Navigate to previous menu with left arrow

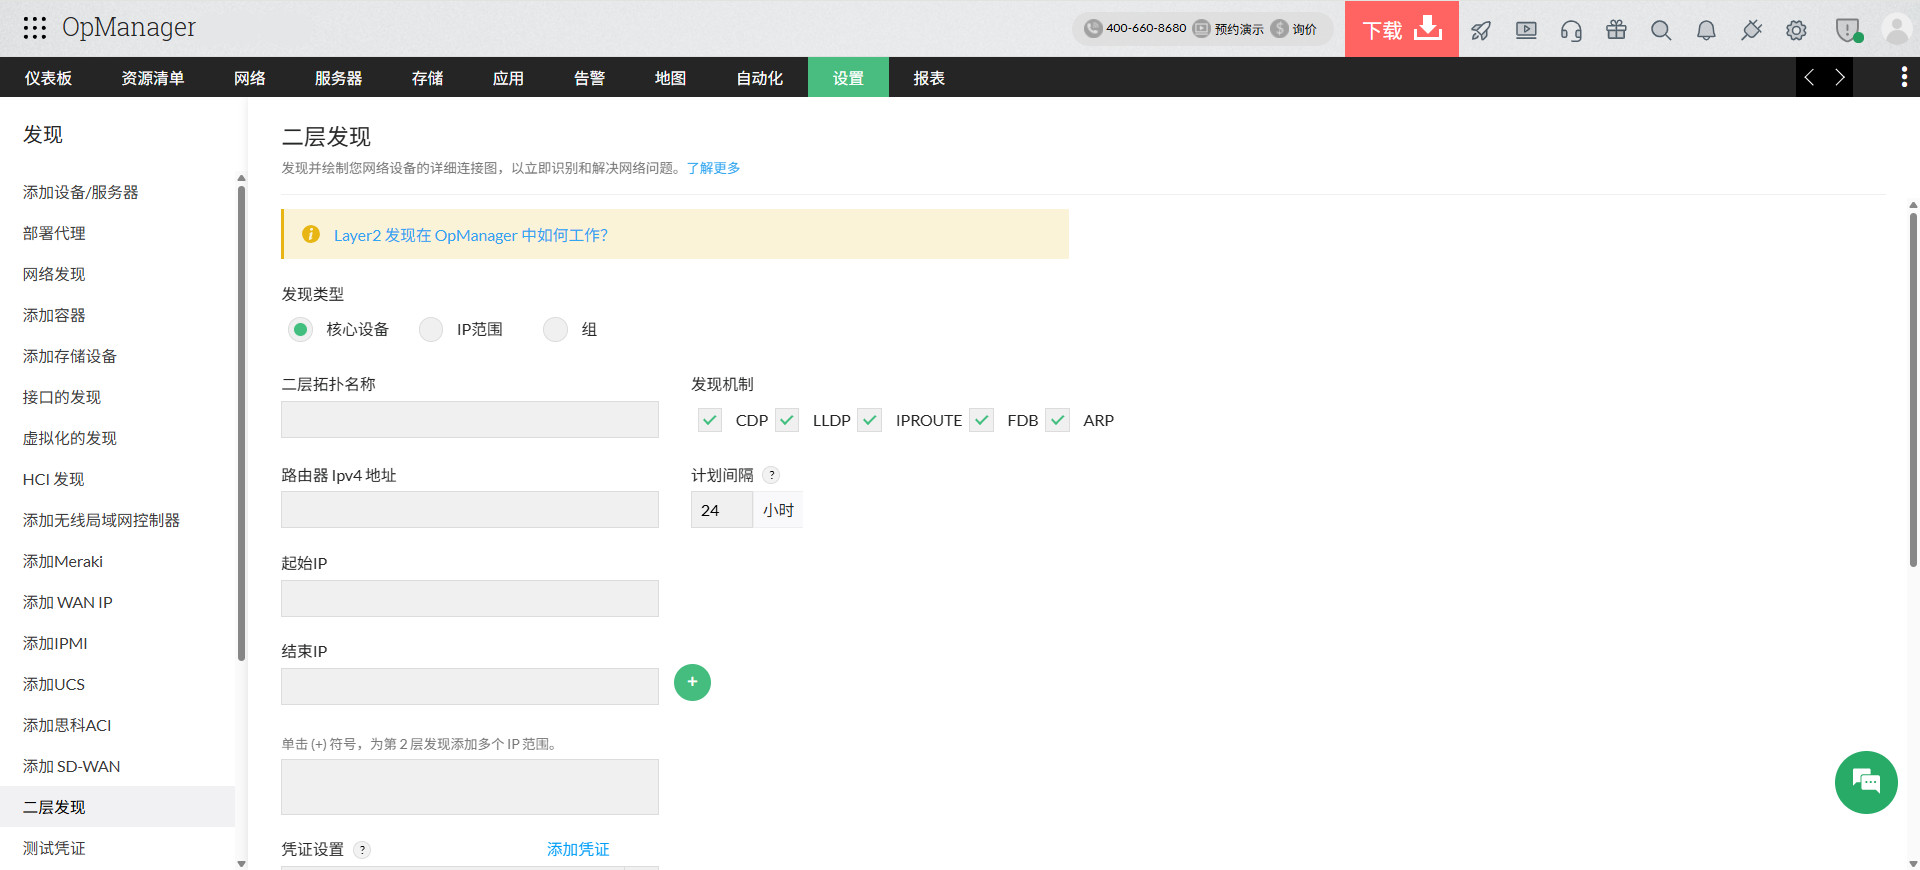[1809, 77]
